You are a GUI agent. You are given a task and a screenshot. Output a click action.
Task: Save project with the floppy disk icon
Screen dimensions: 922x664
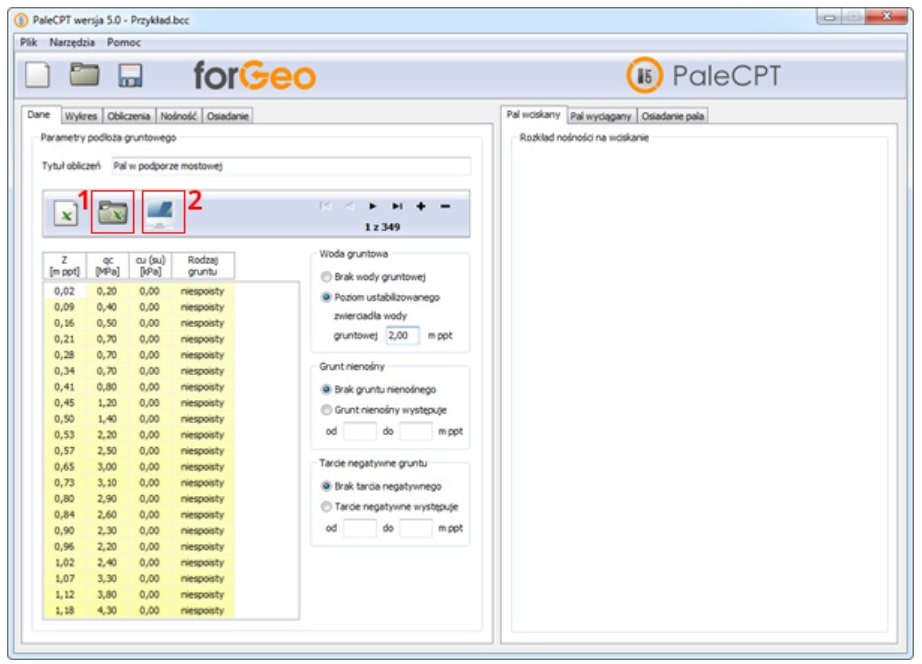tap(131, 76)
